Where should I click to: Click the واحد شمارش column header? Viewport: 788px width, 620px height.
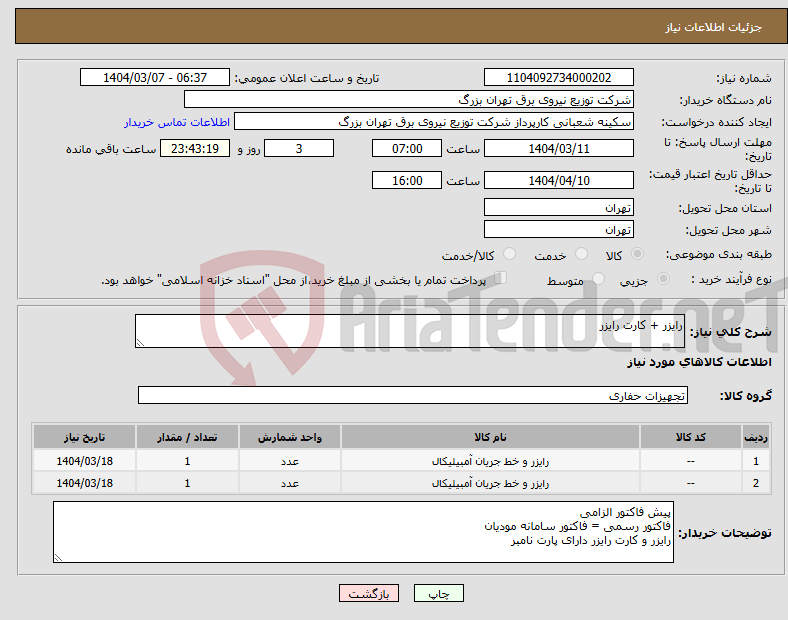pos(290,437)
